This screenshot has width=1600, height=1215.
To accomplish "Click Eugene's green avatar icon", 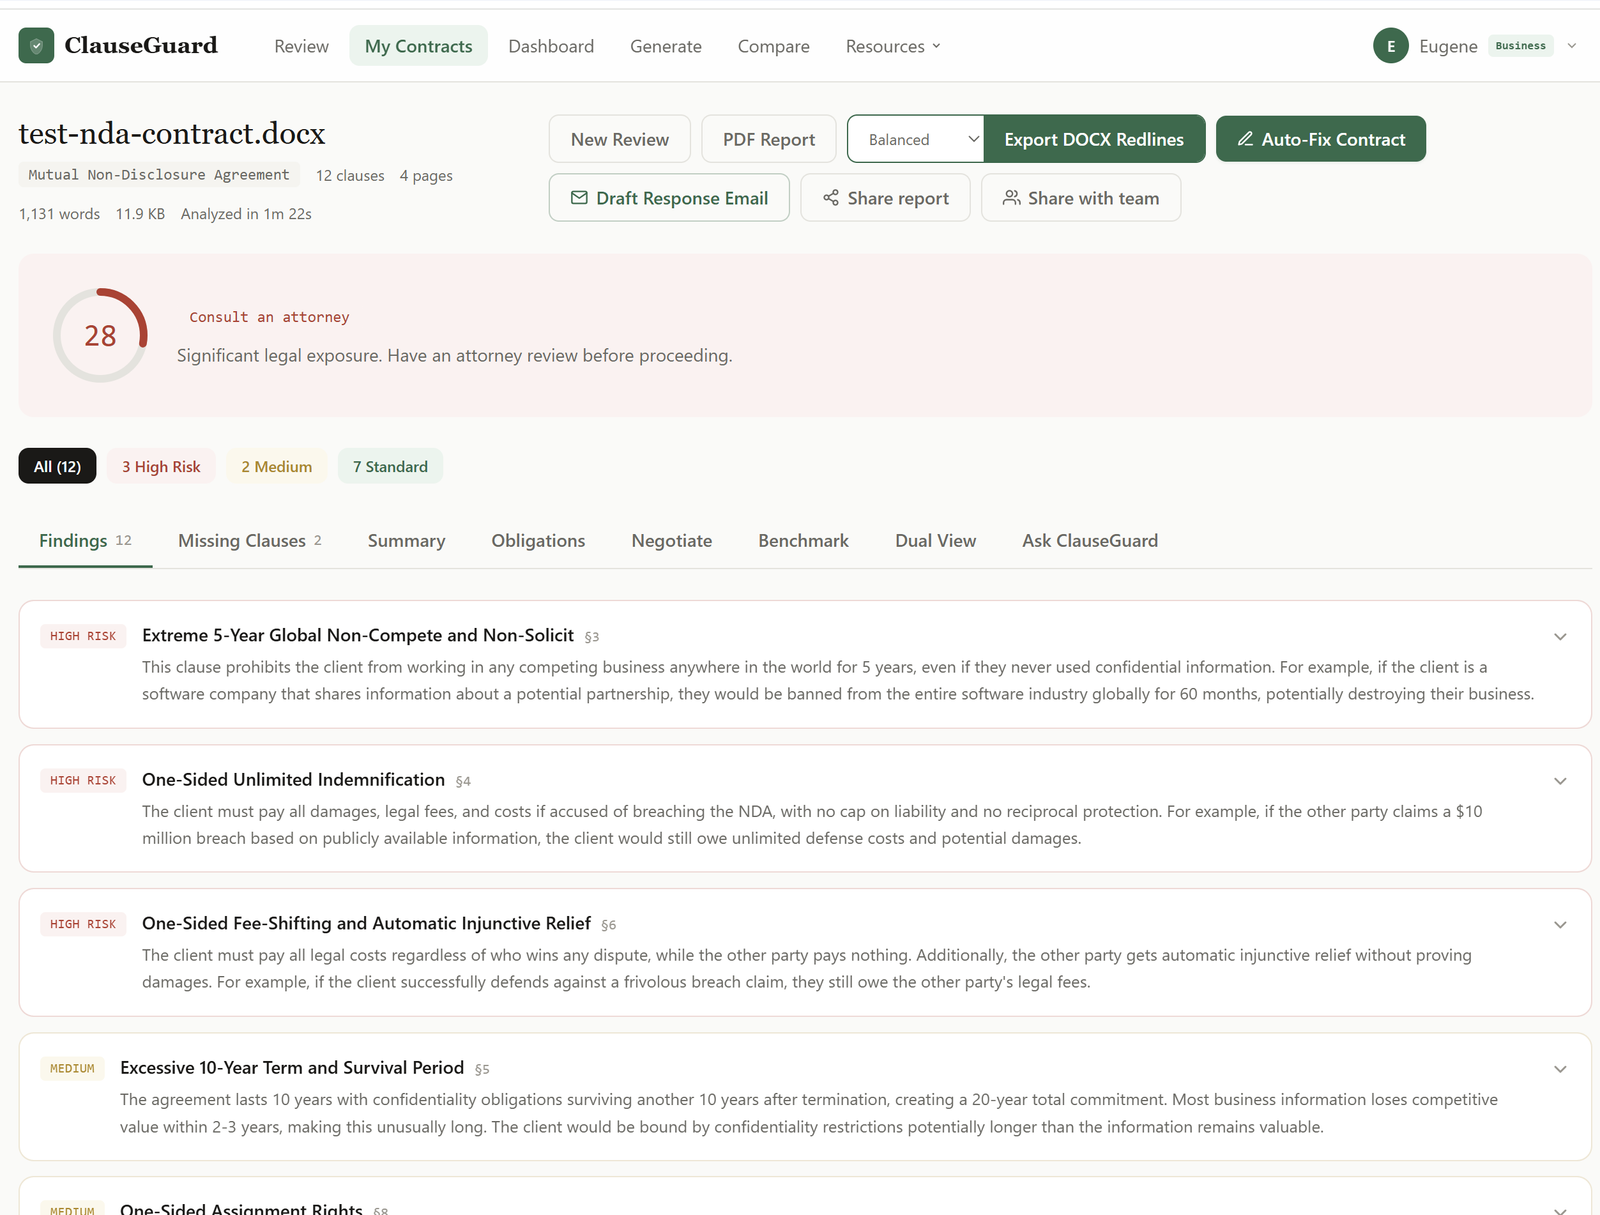I will click(1390, 46).
